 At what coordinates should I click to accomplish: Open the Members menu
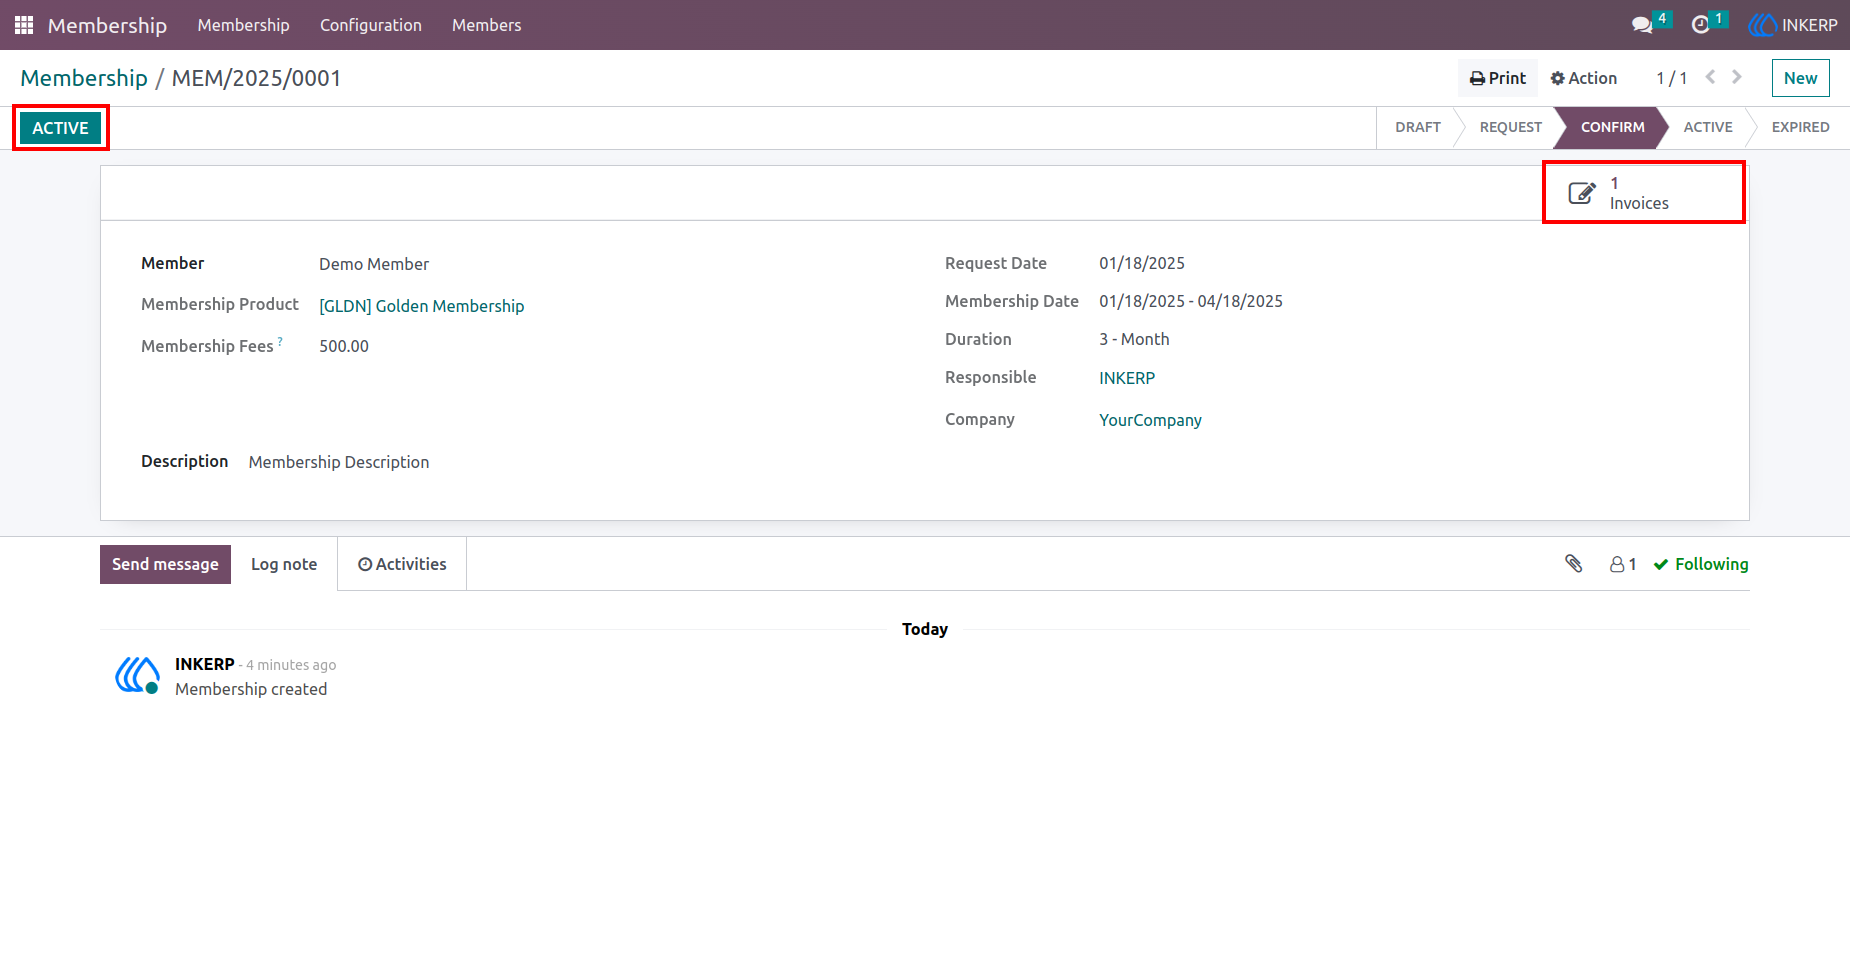click(x=486, y=25)
